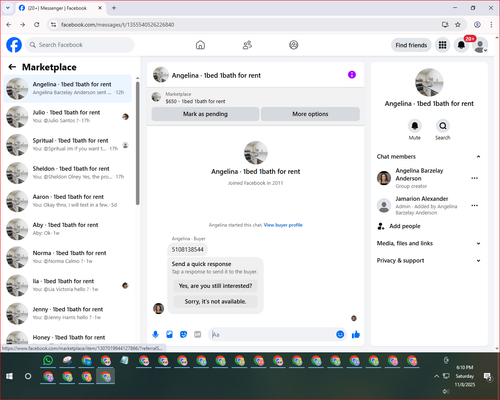Open a new browser tab
Screen dimensions: 500x400
(x=114, y=8)
